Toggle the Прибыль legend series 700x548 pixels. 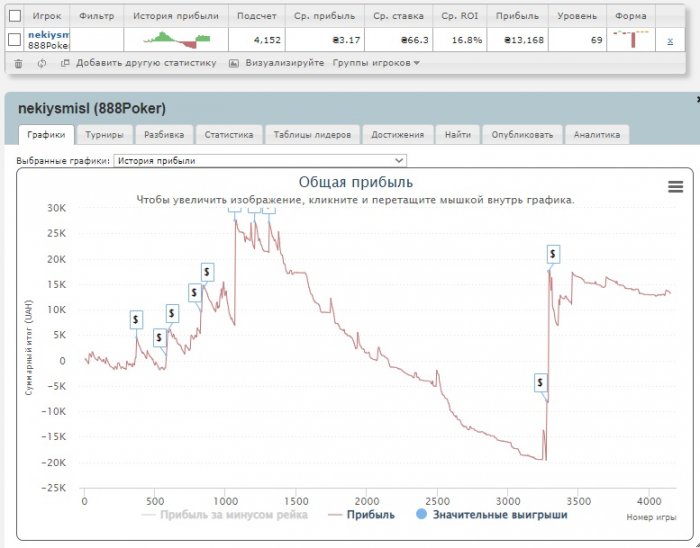pos(362,515)
